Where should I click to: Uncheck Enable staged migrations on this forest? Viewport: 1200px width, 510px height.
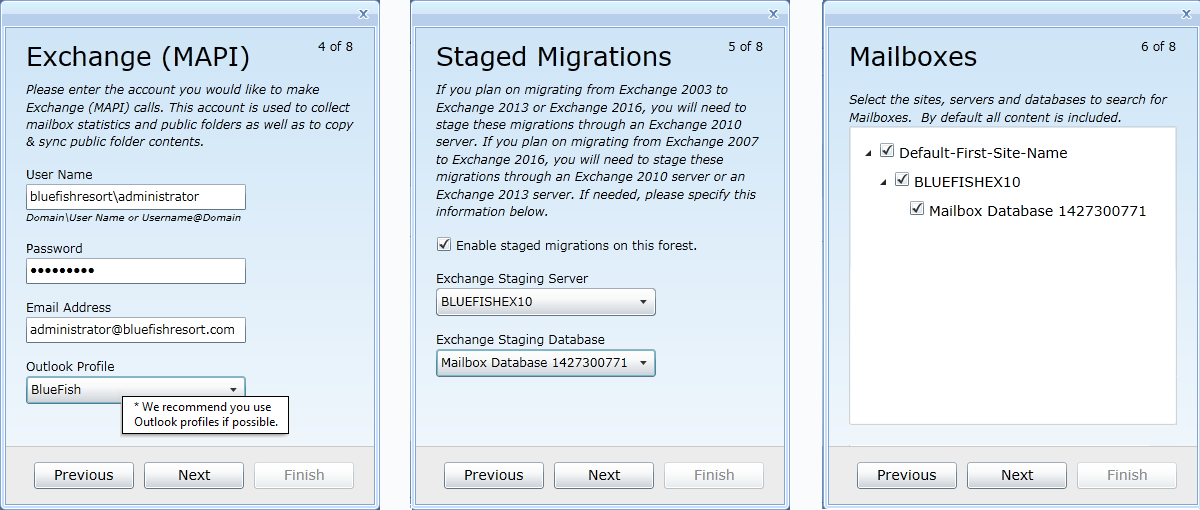click(x=444, y=245)
